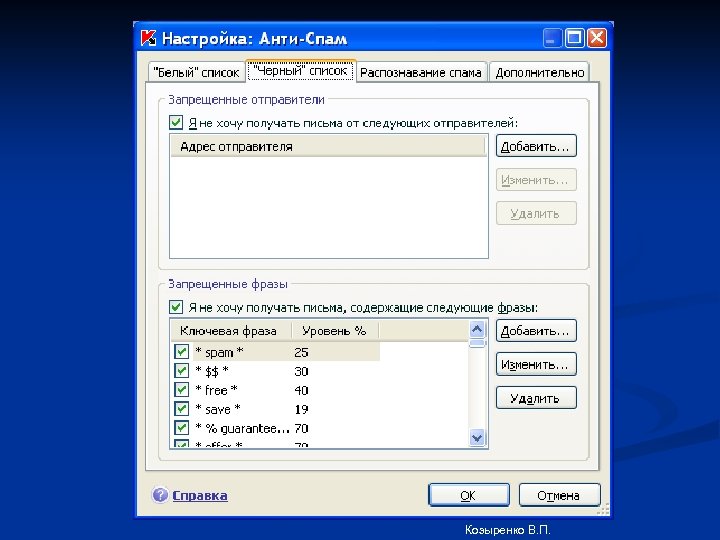The height and width of the screenshot is (540, 720).
Task: Click the Адрес отправителя column header
Action: pos(328,146)
